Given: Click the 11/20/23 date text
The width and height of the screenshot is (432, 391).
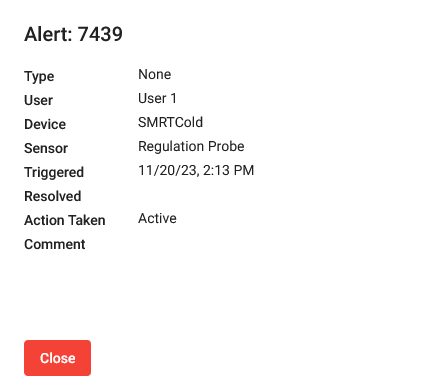Looking at the screenshot, I should coord(168,170).
